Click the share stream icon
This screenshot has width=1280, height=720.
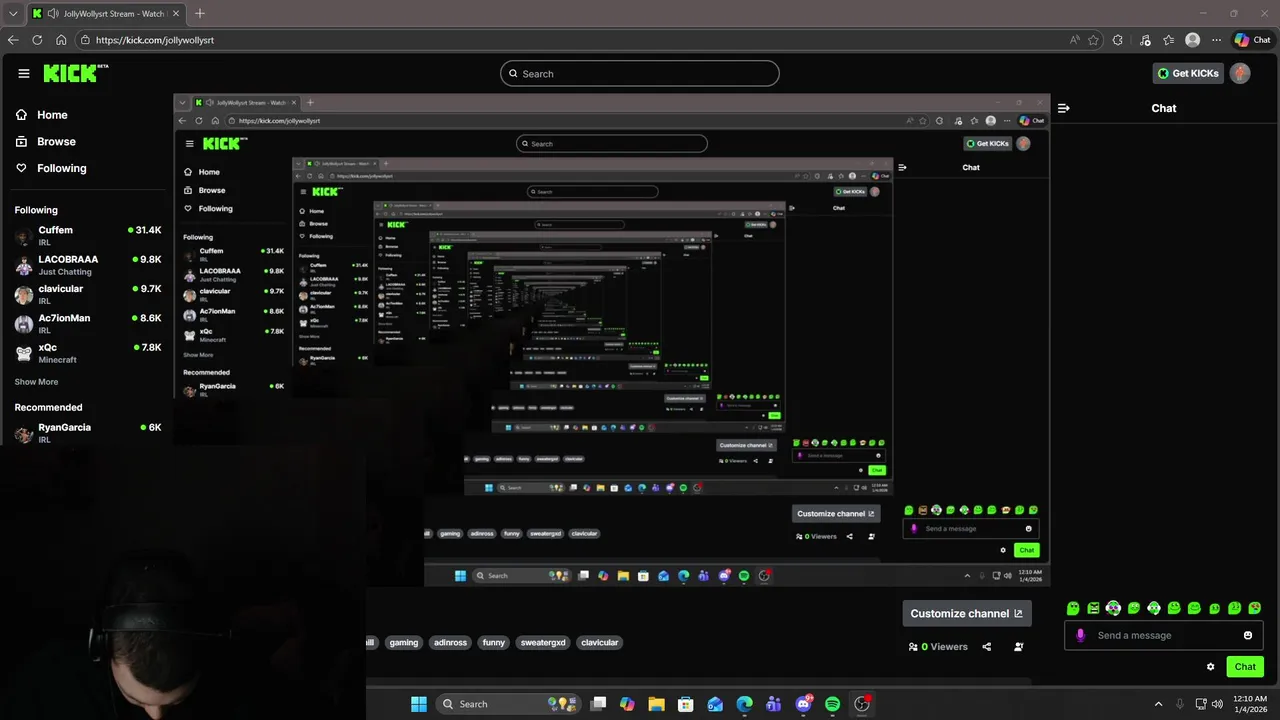click(986, 647)
